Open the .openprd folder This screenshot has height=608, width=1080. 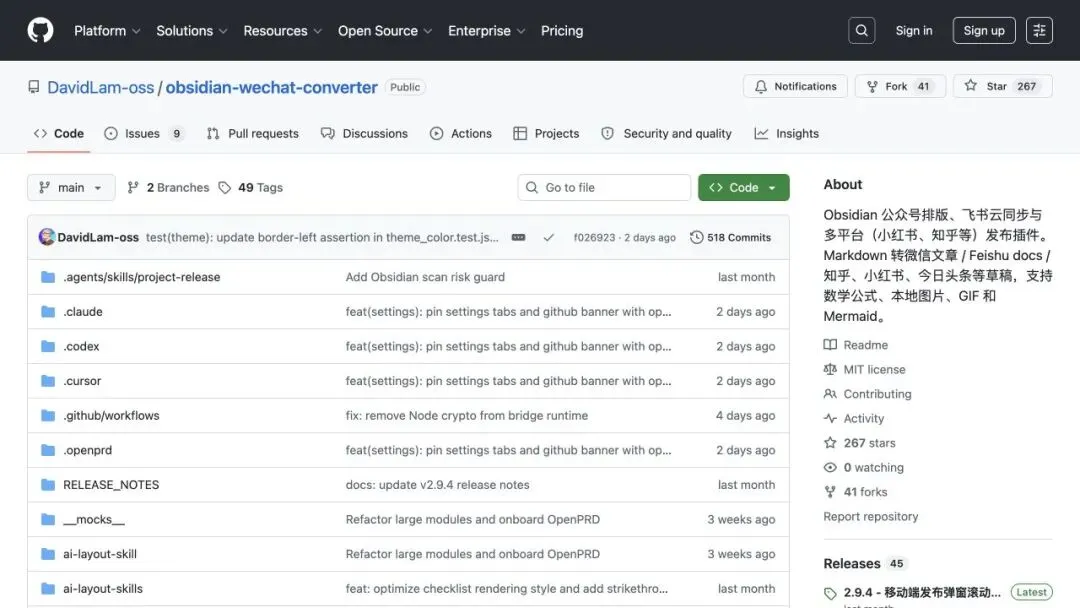point(87,450)
